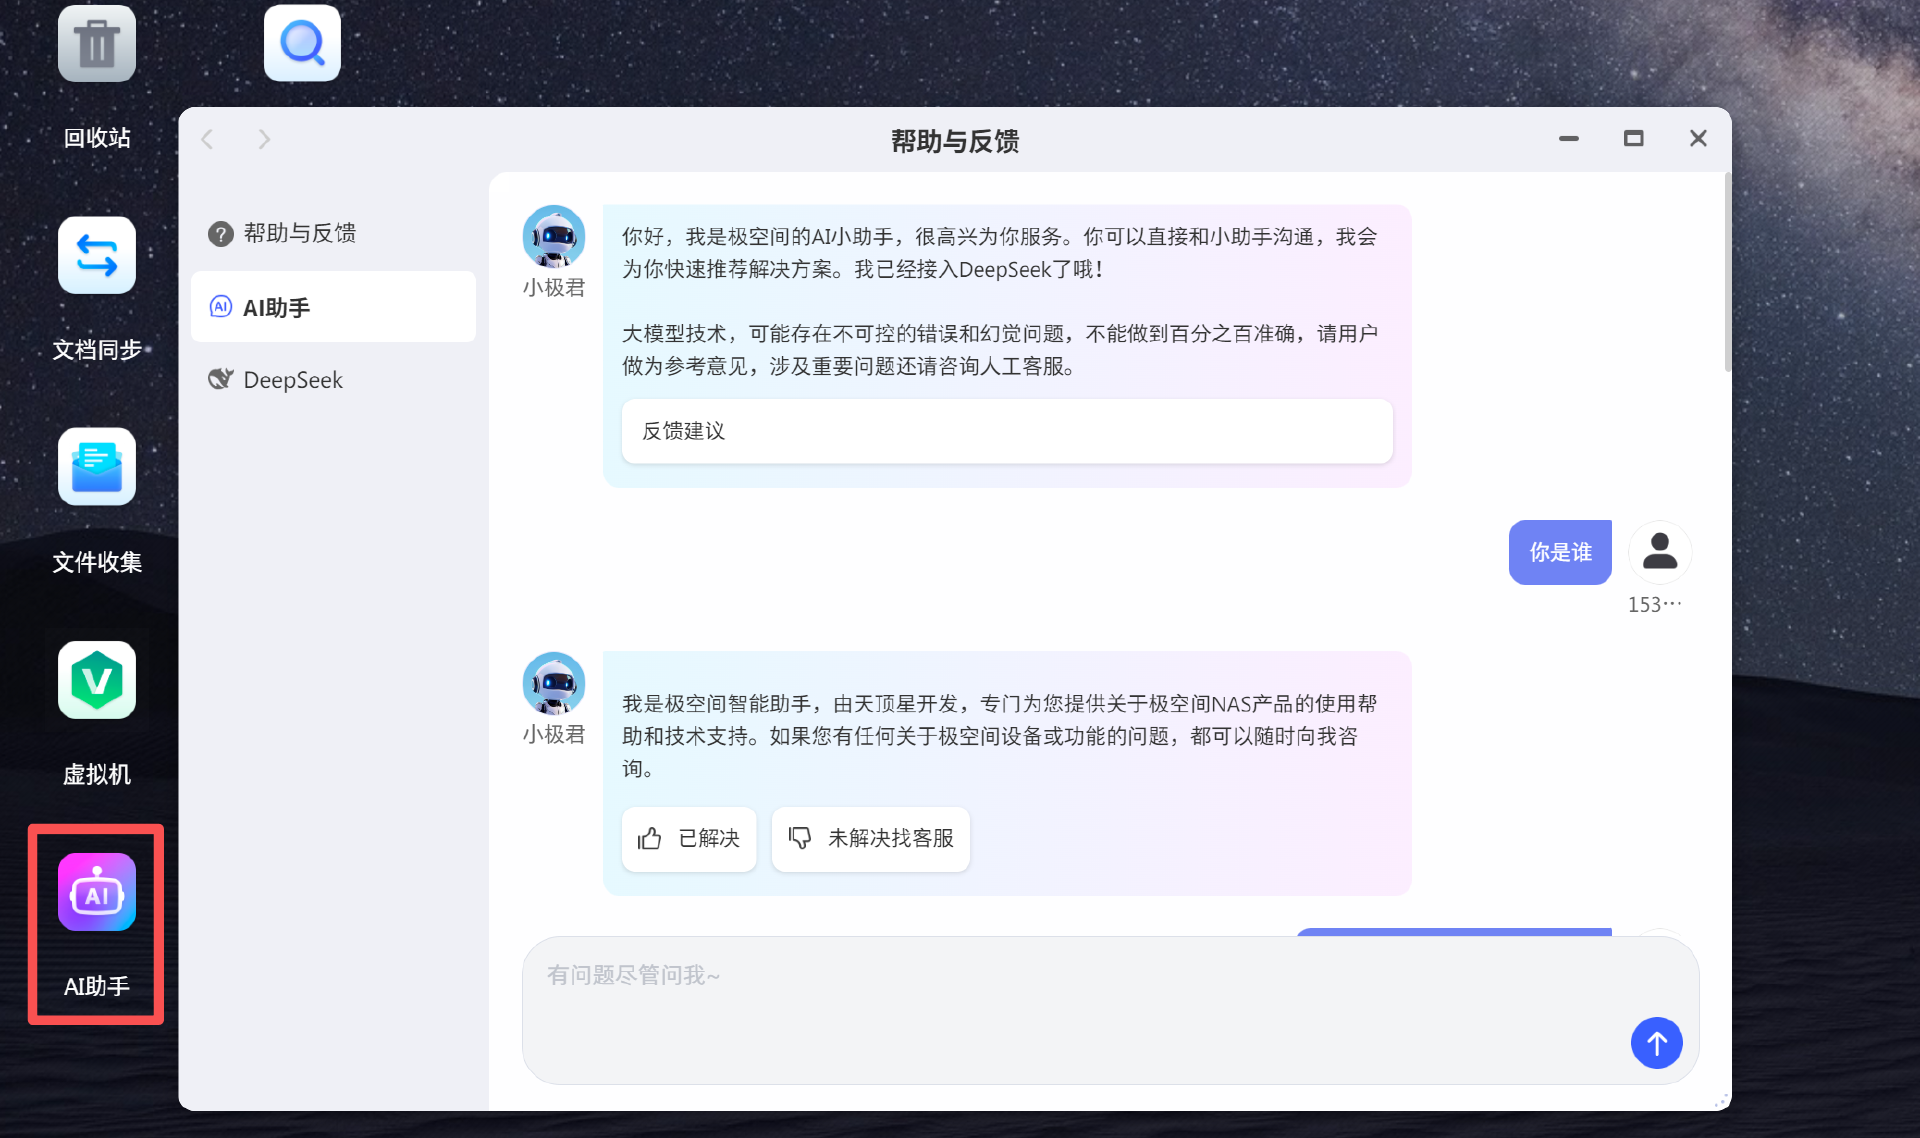Screen dimensions: 1920x1138
Task: Launch the 文档同步 document sync app
Action: [x=97, y=256]
